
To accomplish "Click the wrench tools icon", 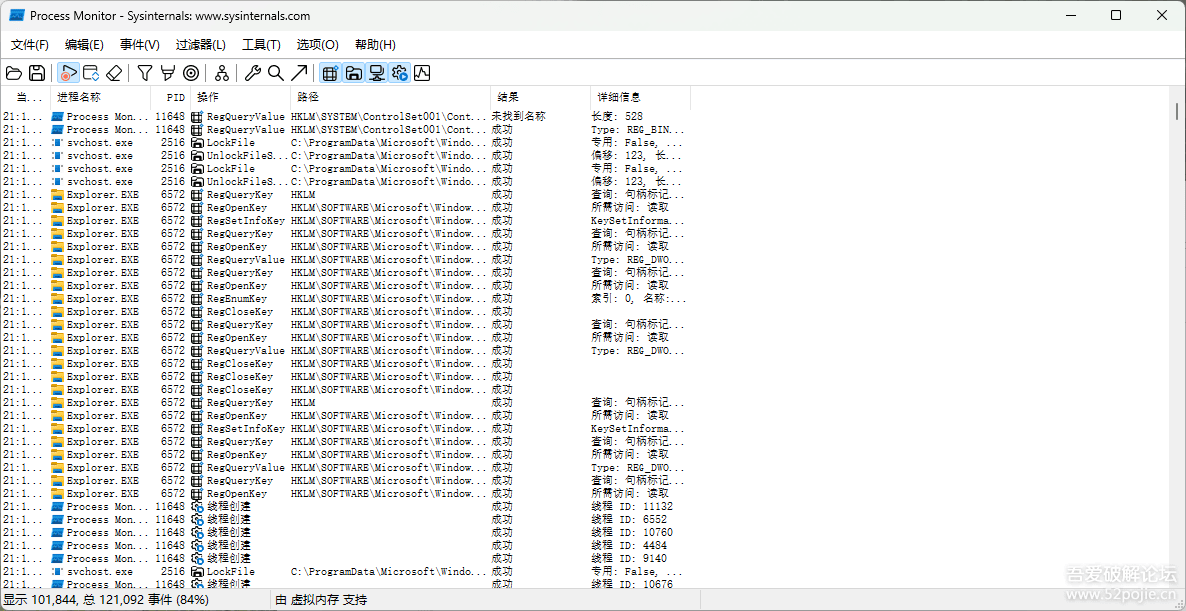I will (x=253, y=73).
